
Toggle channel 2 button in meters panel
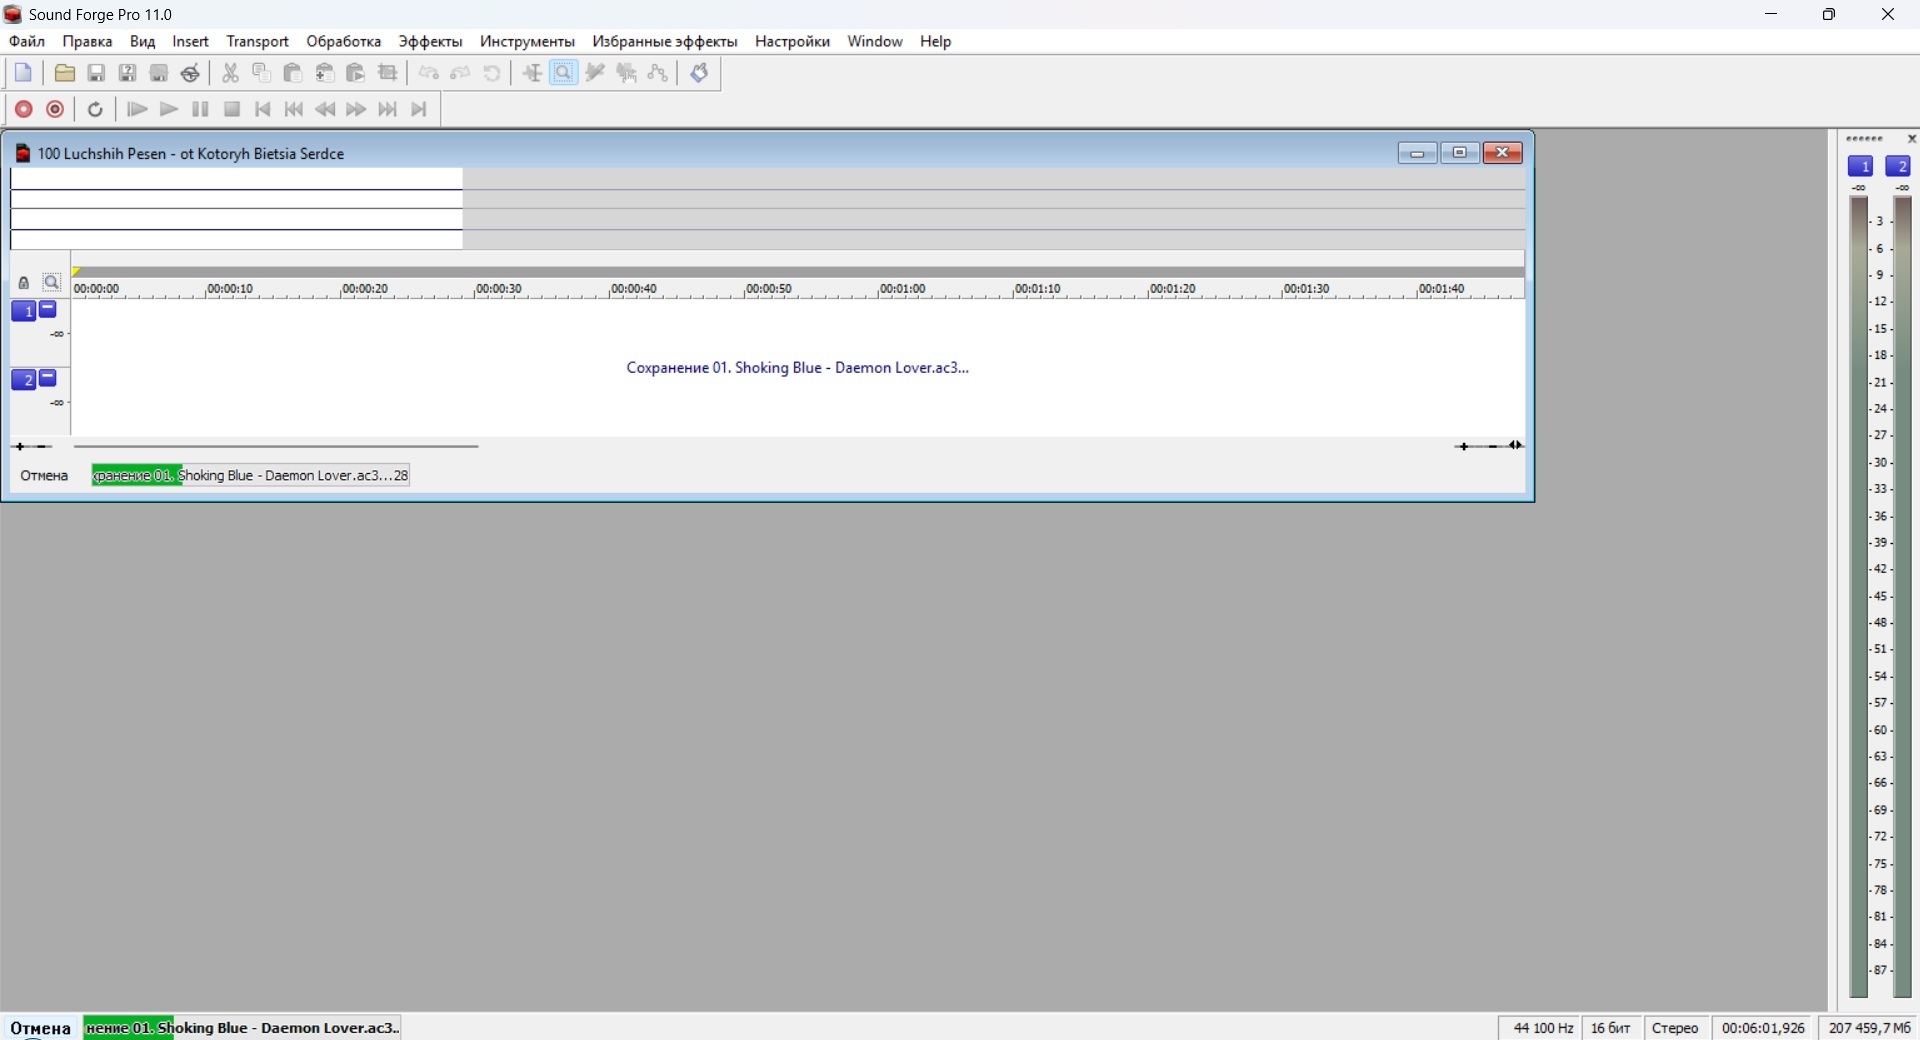(1899, 167)
